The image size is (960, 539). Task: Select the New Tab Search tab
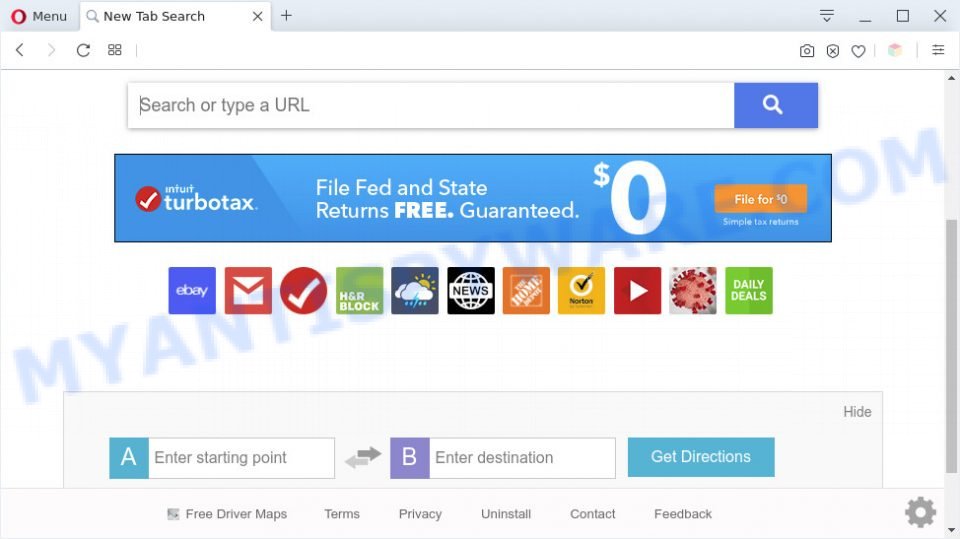175,17
